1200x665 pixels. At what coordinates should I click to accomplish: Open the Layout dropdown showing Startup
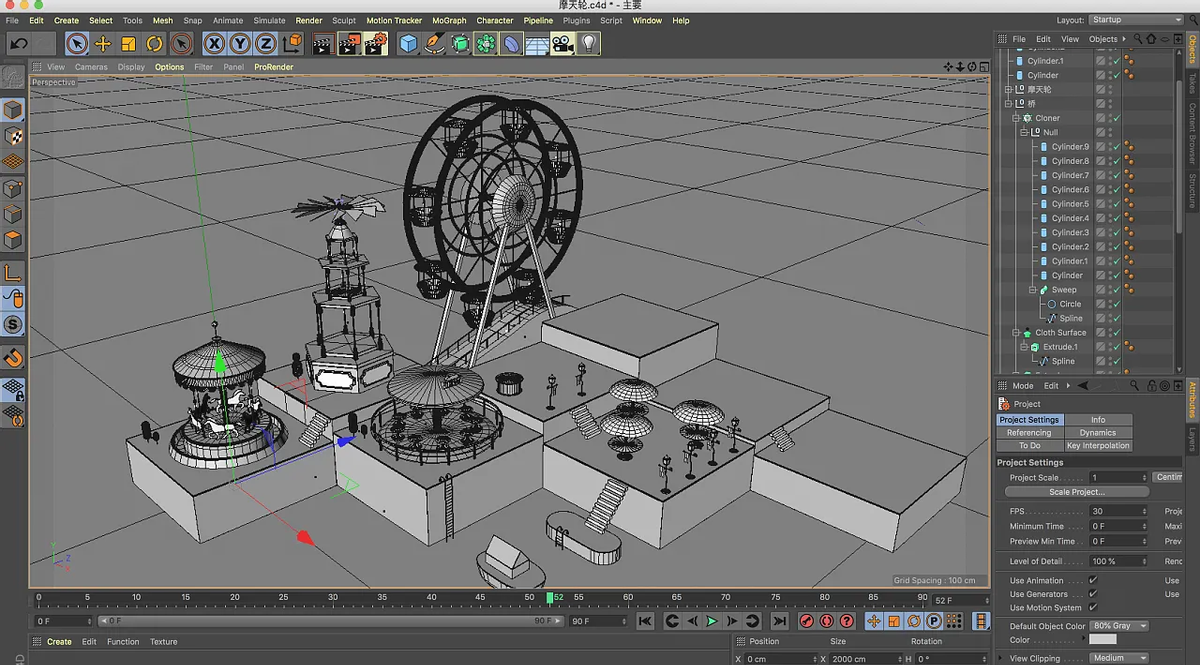[x=1136, y=20]
